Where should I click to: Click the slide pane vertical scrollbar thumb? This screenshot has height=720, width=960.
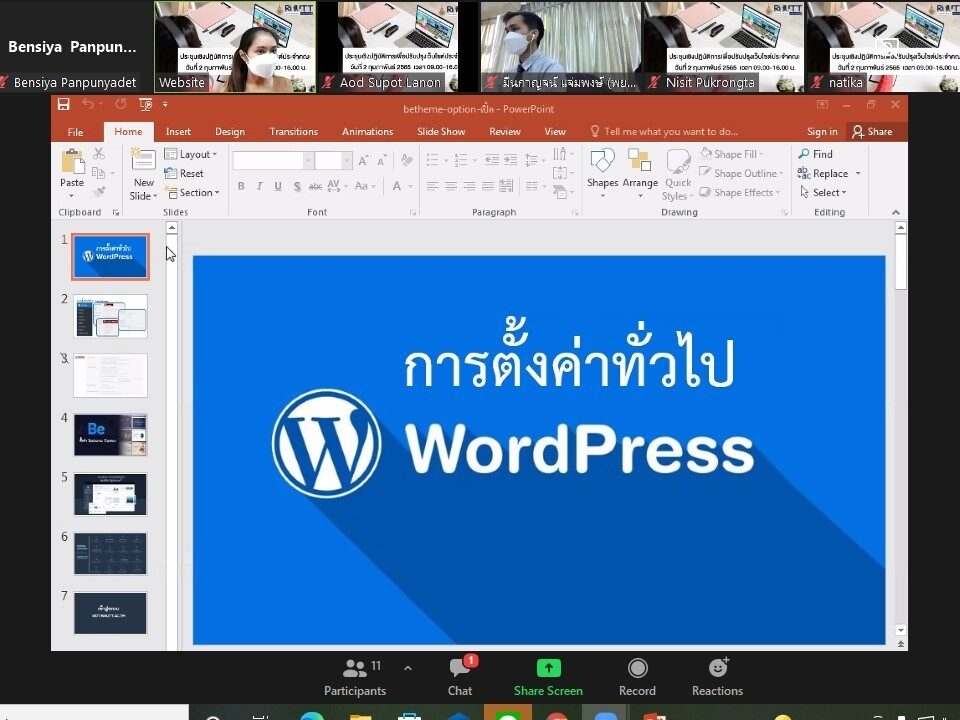tap(900, 262)
